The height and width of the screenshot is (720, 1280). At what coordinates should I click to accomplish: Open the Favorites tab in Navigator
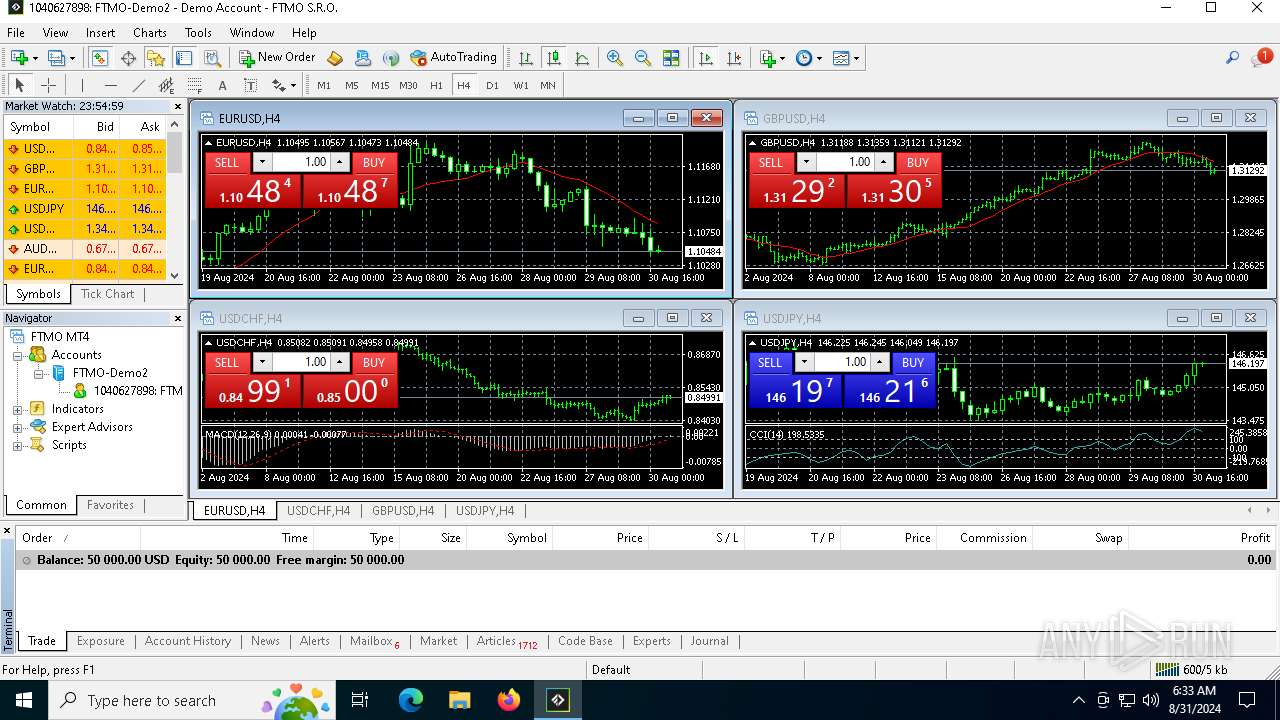pyautogui.click(x=110, y=505)
